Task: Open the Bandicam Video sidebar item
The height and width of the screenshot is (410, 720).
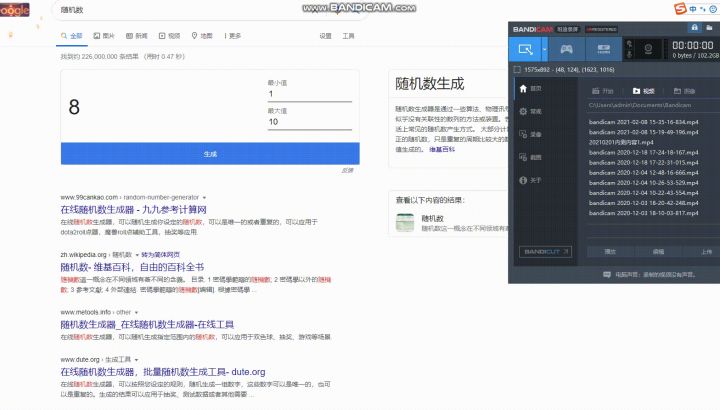Action: 530,135
